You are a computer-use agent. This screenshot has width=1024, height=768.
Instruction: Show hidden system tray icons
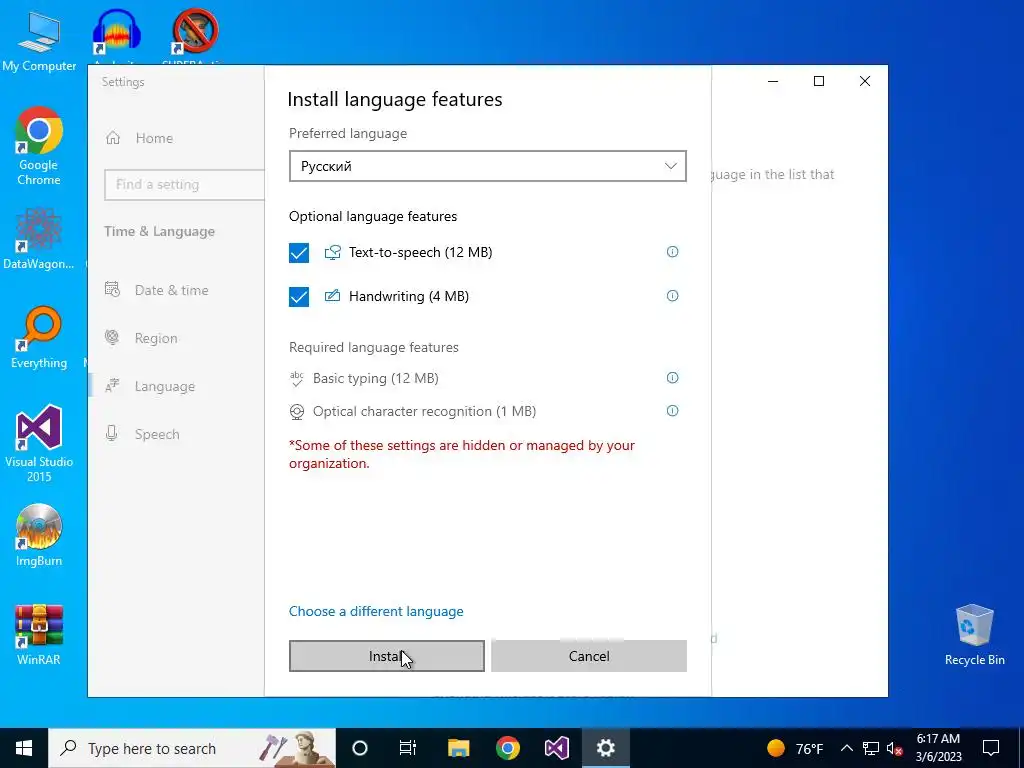(846, 748)
